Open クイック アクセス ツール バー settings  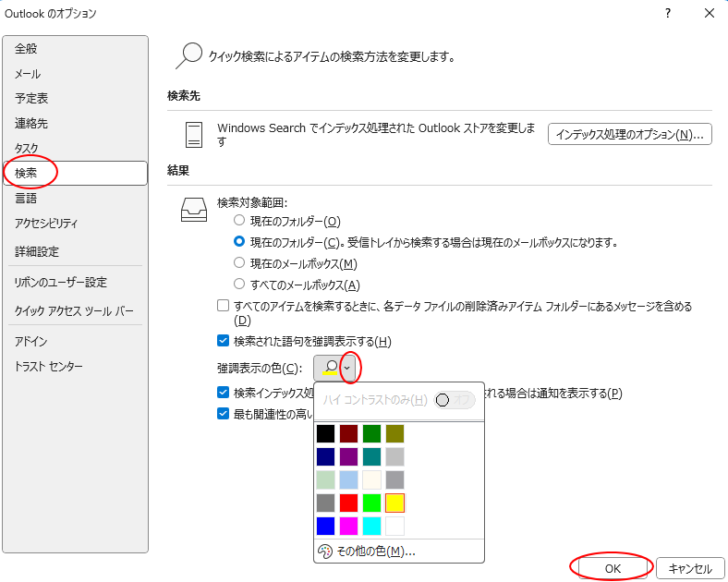(x=74, y=311)
